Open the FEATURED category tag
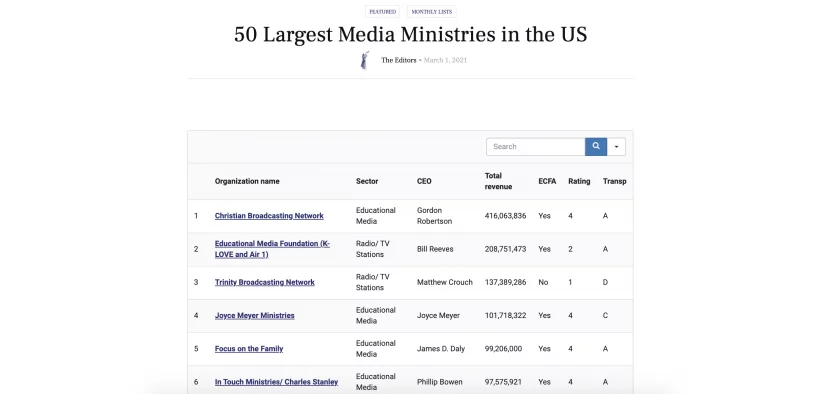This screenshot has width=820, height=394. (x=382, y=12)
